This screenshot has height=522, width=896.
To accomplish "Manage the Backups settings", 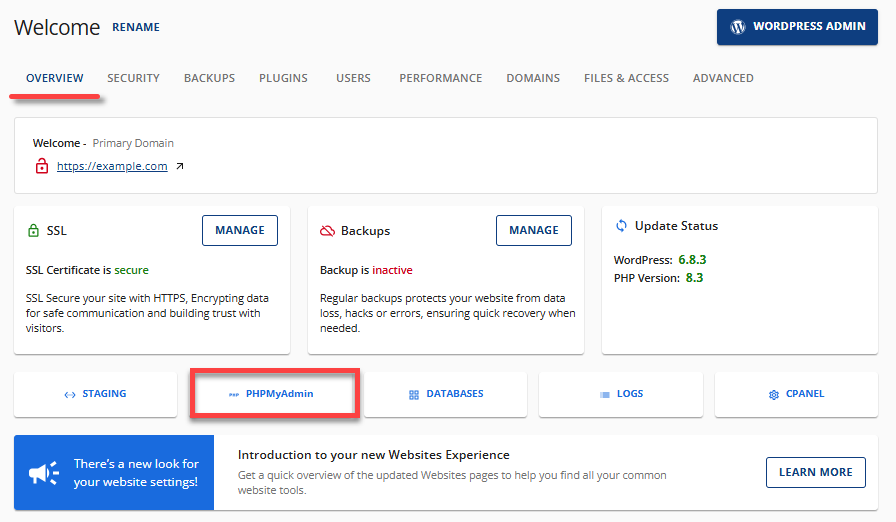I will [533, 230].
